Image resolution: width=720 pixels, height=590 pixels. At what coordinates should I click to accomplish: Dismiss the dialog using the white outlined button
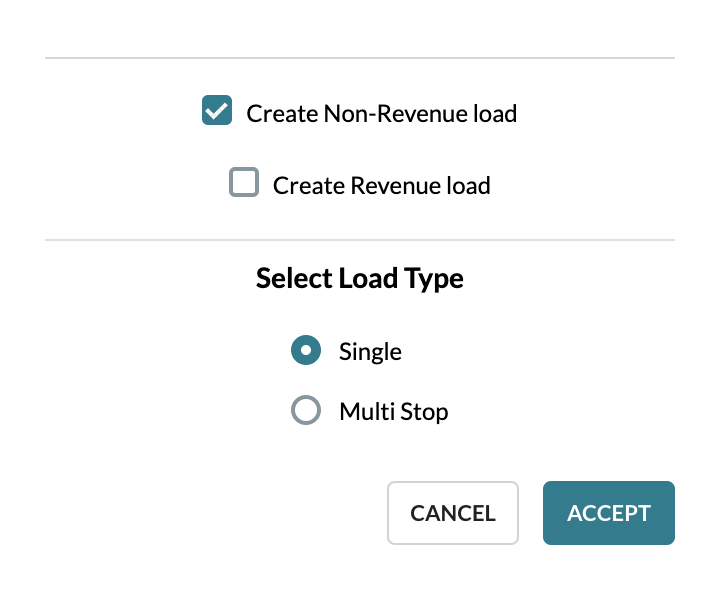(x=453, y=513)
